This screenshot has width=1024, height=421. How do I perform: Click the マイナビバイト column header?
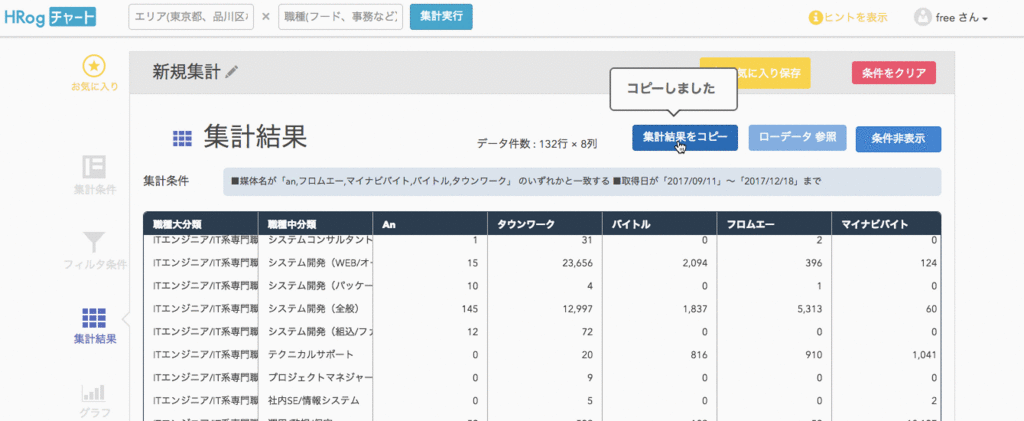click(886, 225)
